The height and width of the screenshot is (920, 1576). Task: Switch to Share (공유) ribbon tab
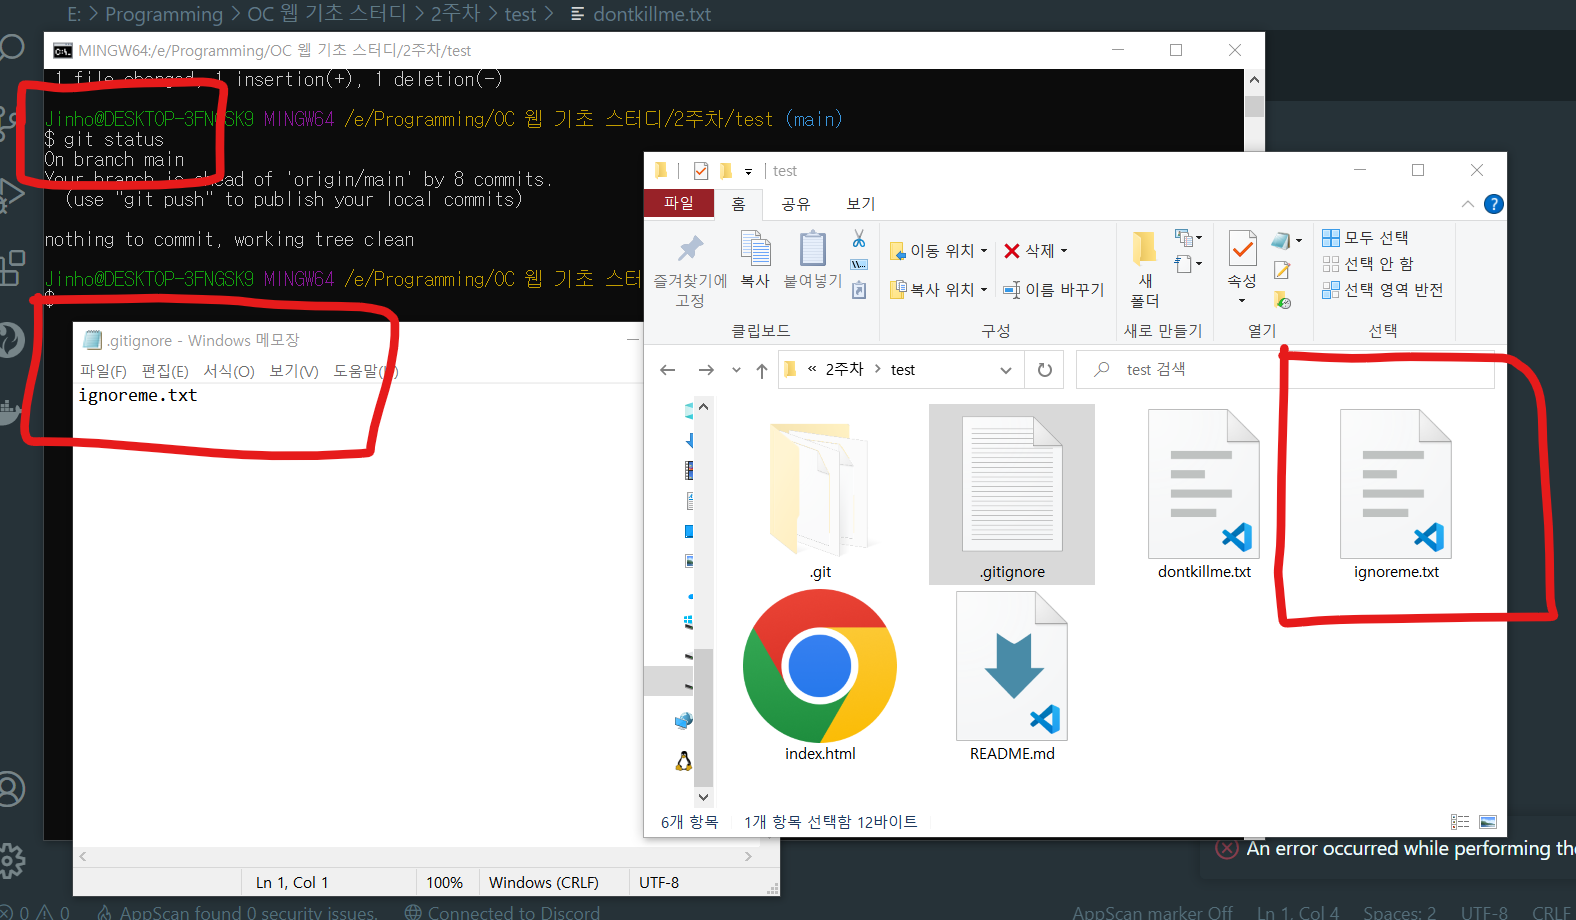coord(796,204)
